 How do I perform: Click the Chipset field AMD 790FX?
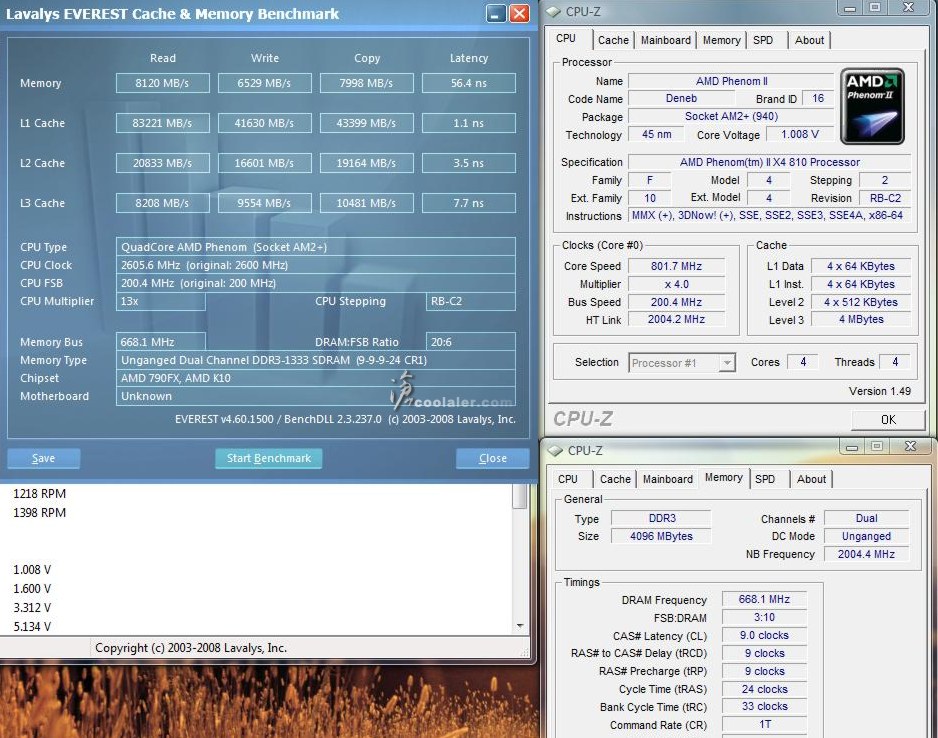[315, 378]
